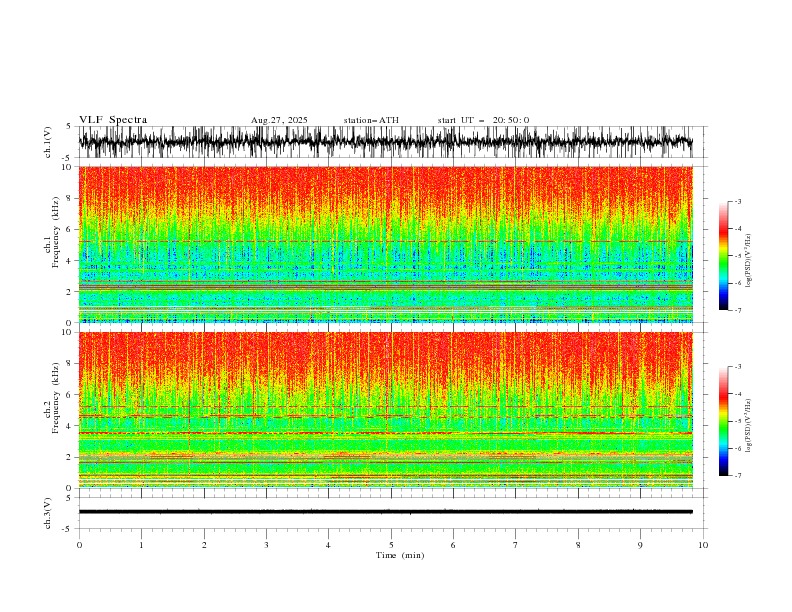
Task: Click the -5 tick label on ch.3(V) axis
Action: click(68, 529)
